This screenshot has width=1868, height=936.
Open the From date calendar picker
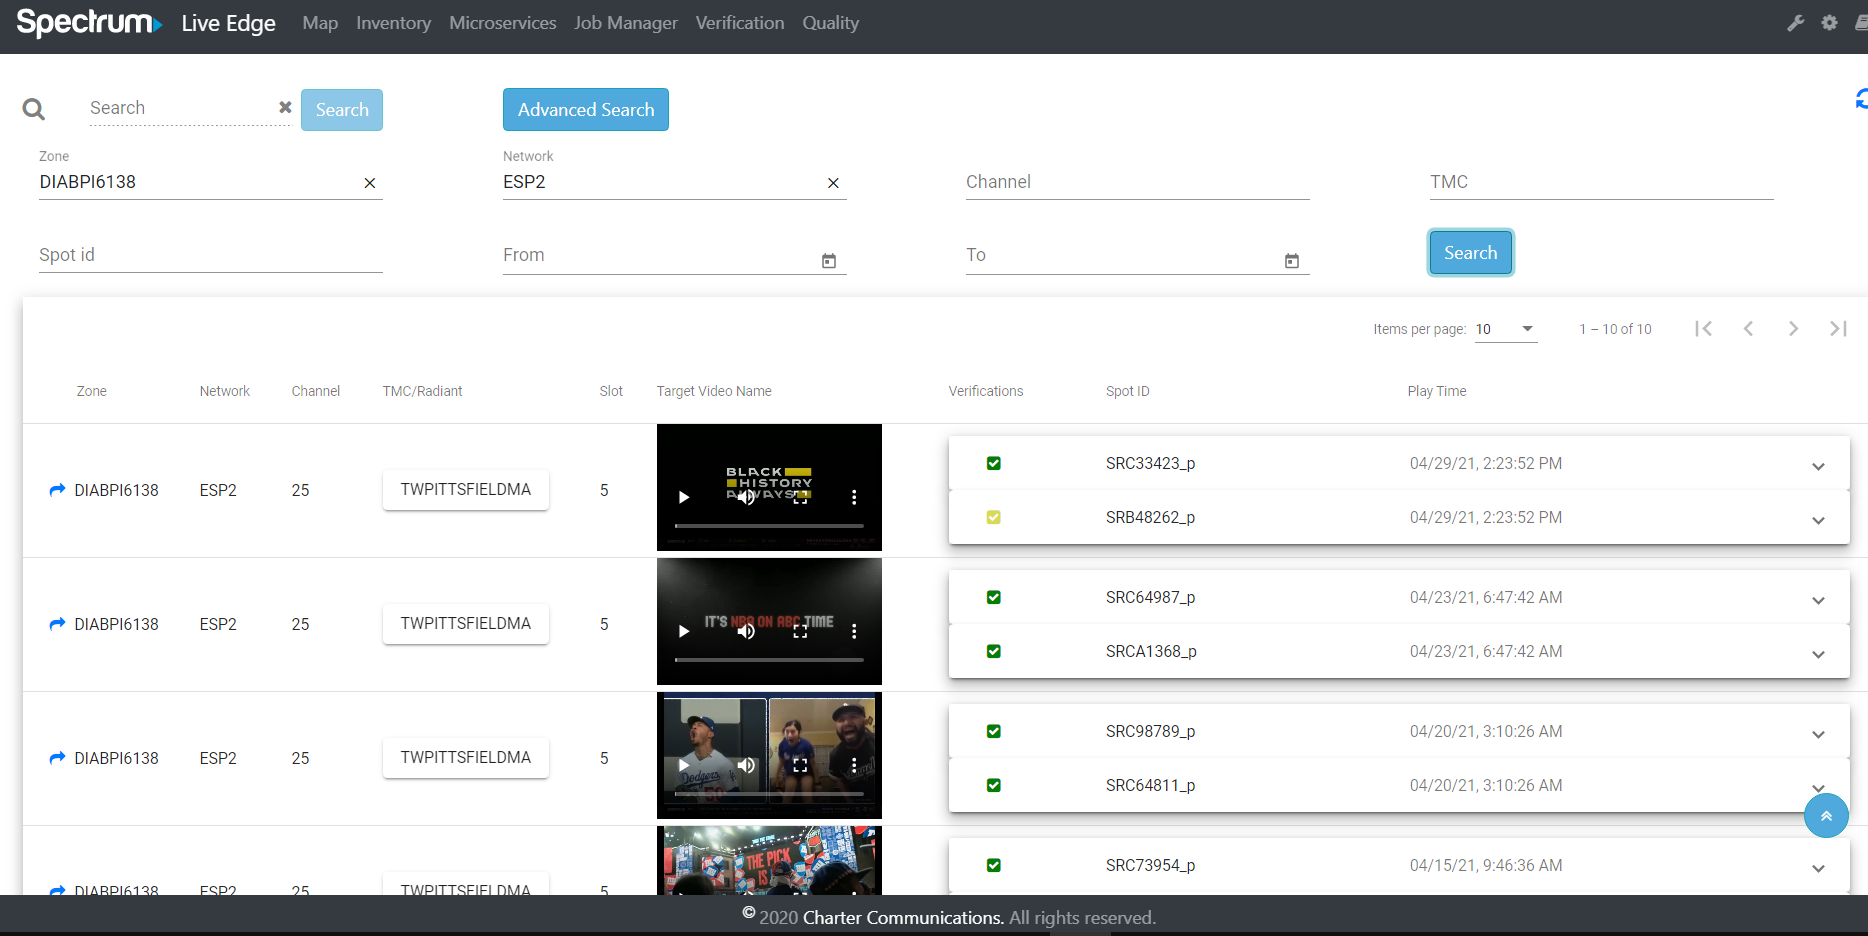[x=829, y=261]
